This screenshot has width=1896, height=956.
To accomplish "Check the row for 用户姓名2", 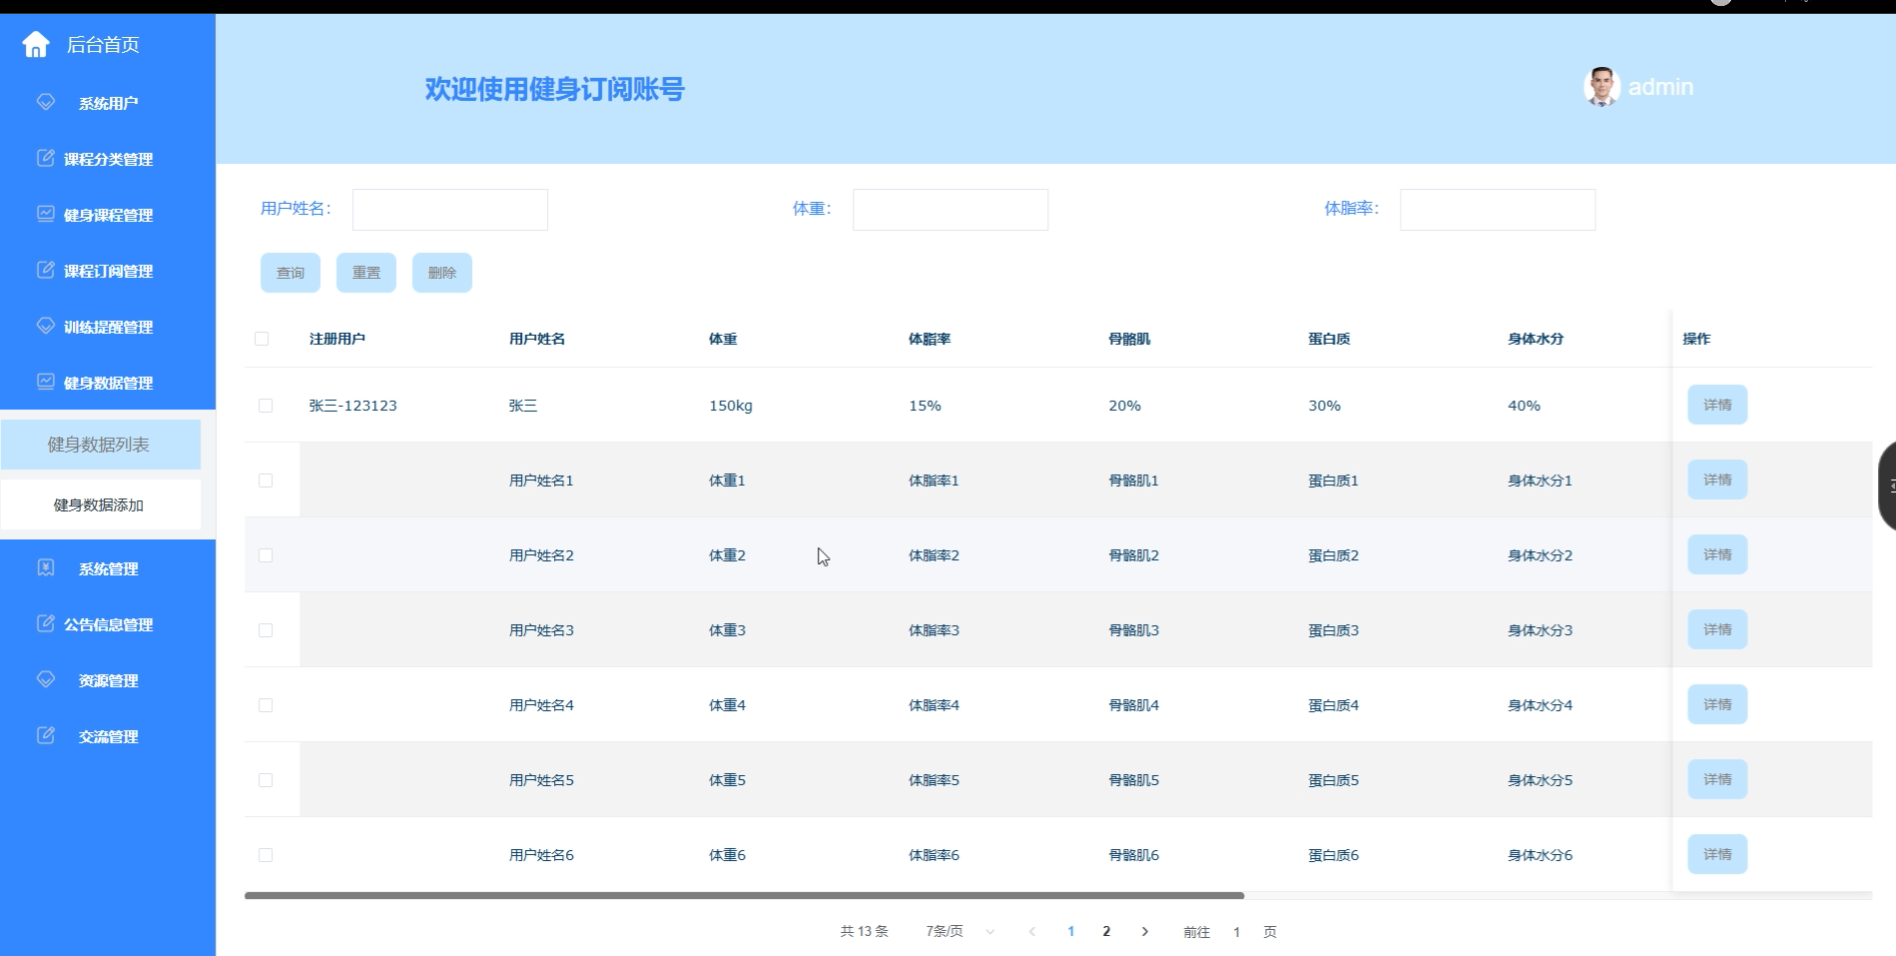I will (x=266, y=556).
